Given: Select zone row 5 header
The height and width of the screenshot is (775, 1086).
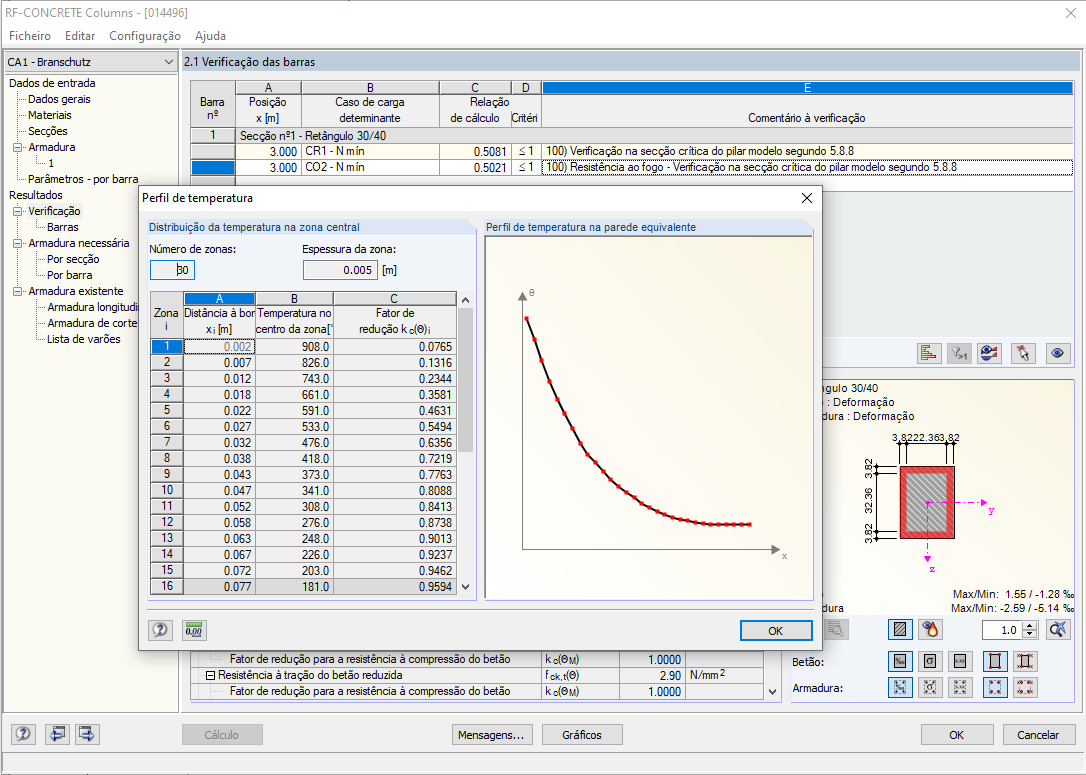Looking at the screenshot, I should (167, 410).
